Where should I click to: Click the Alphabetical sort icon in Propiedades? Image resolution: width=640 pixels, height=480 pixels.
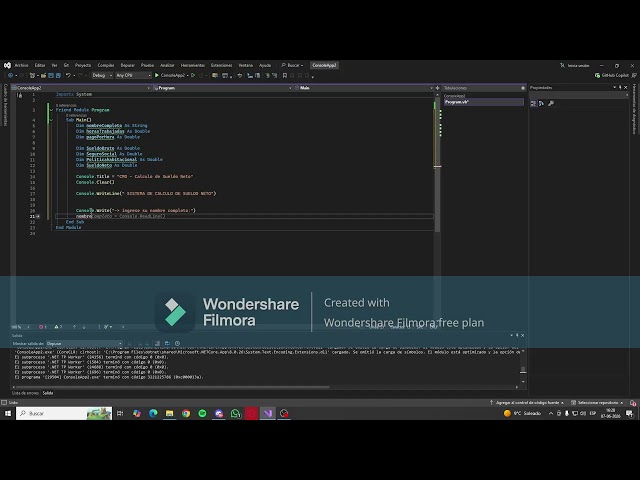(x=541, y=104)
